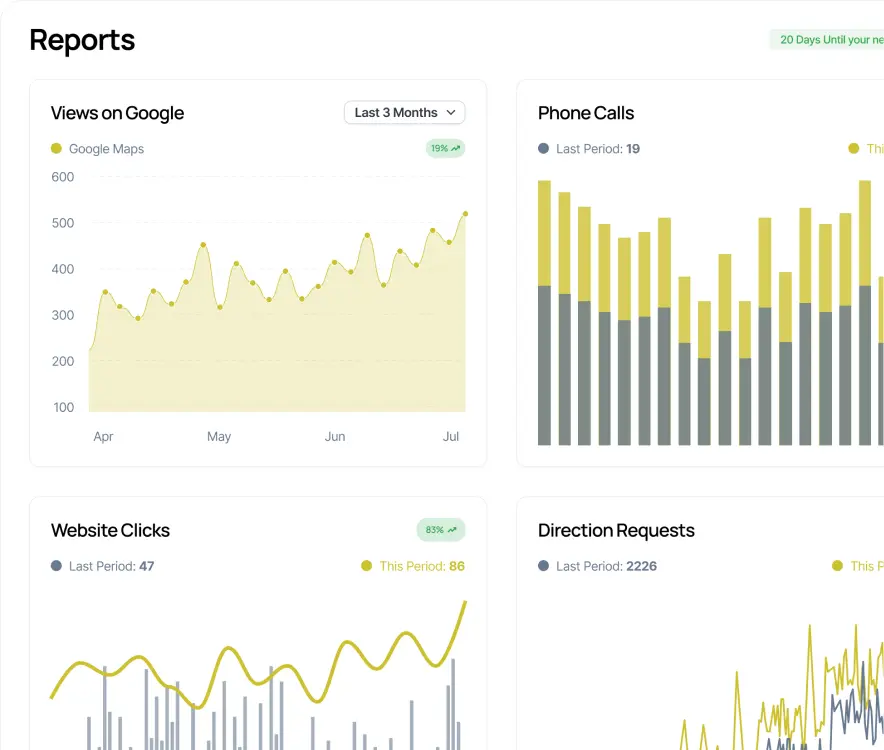Click the yellow legend dot in Phone Calls card
The height and width of the screenshot is (750, 884).
pos(853,149)
